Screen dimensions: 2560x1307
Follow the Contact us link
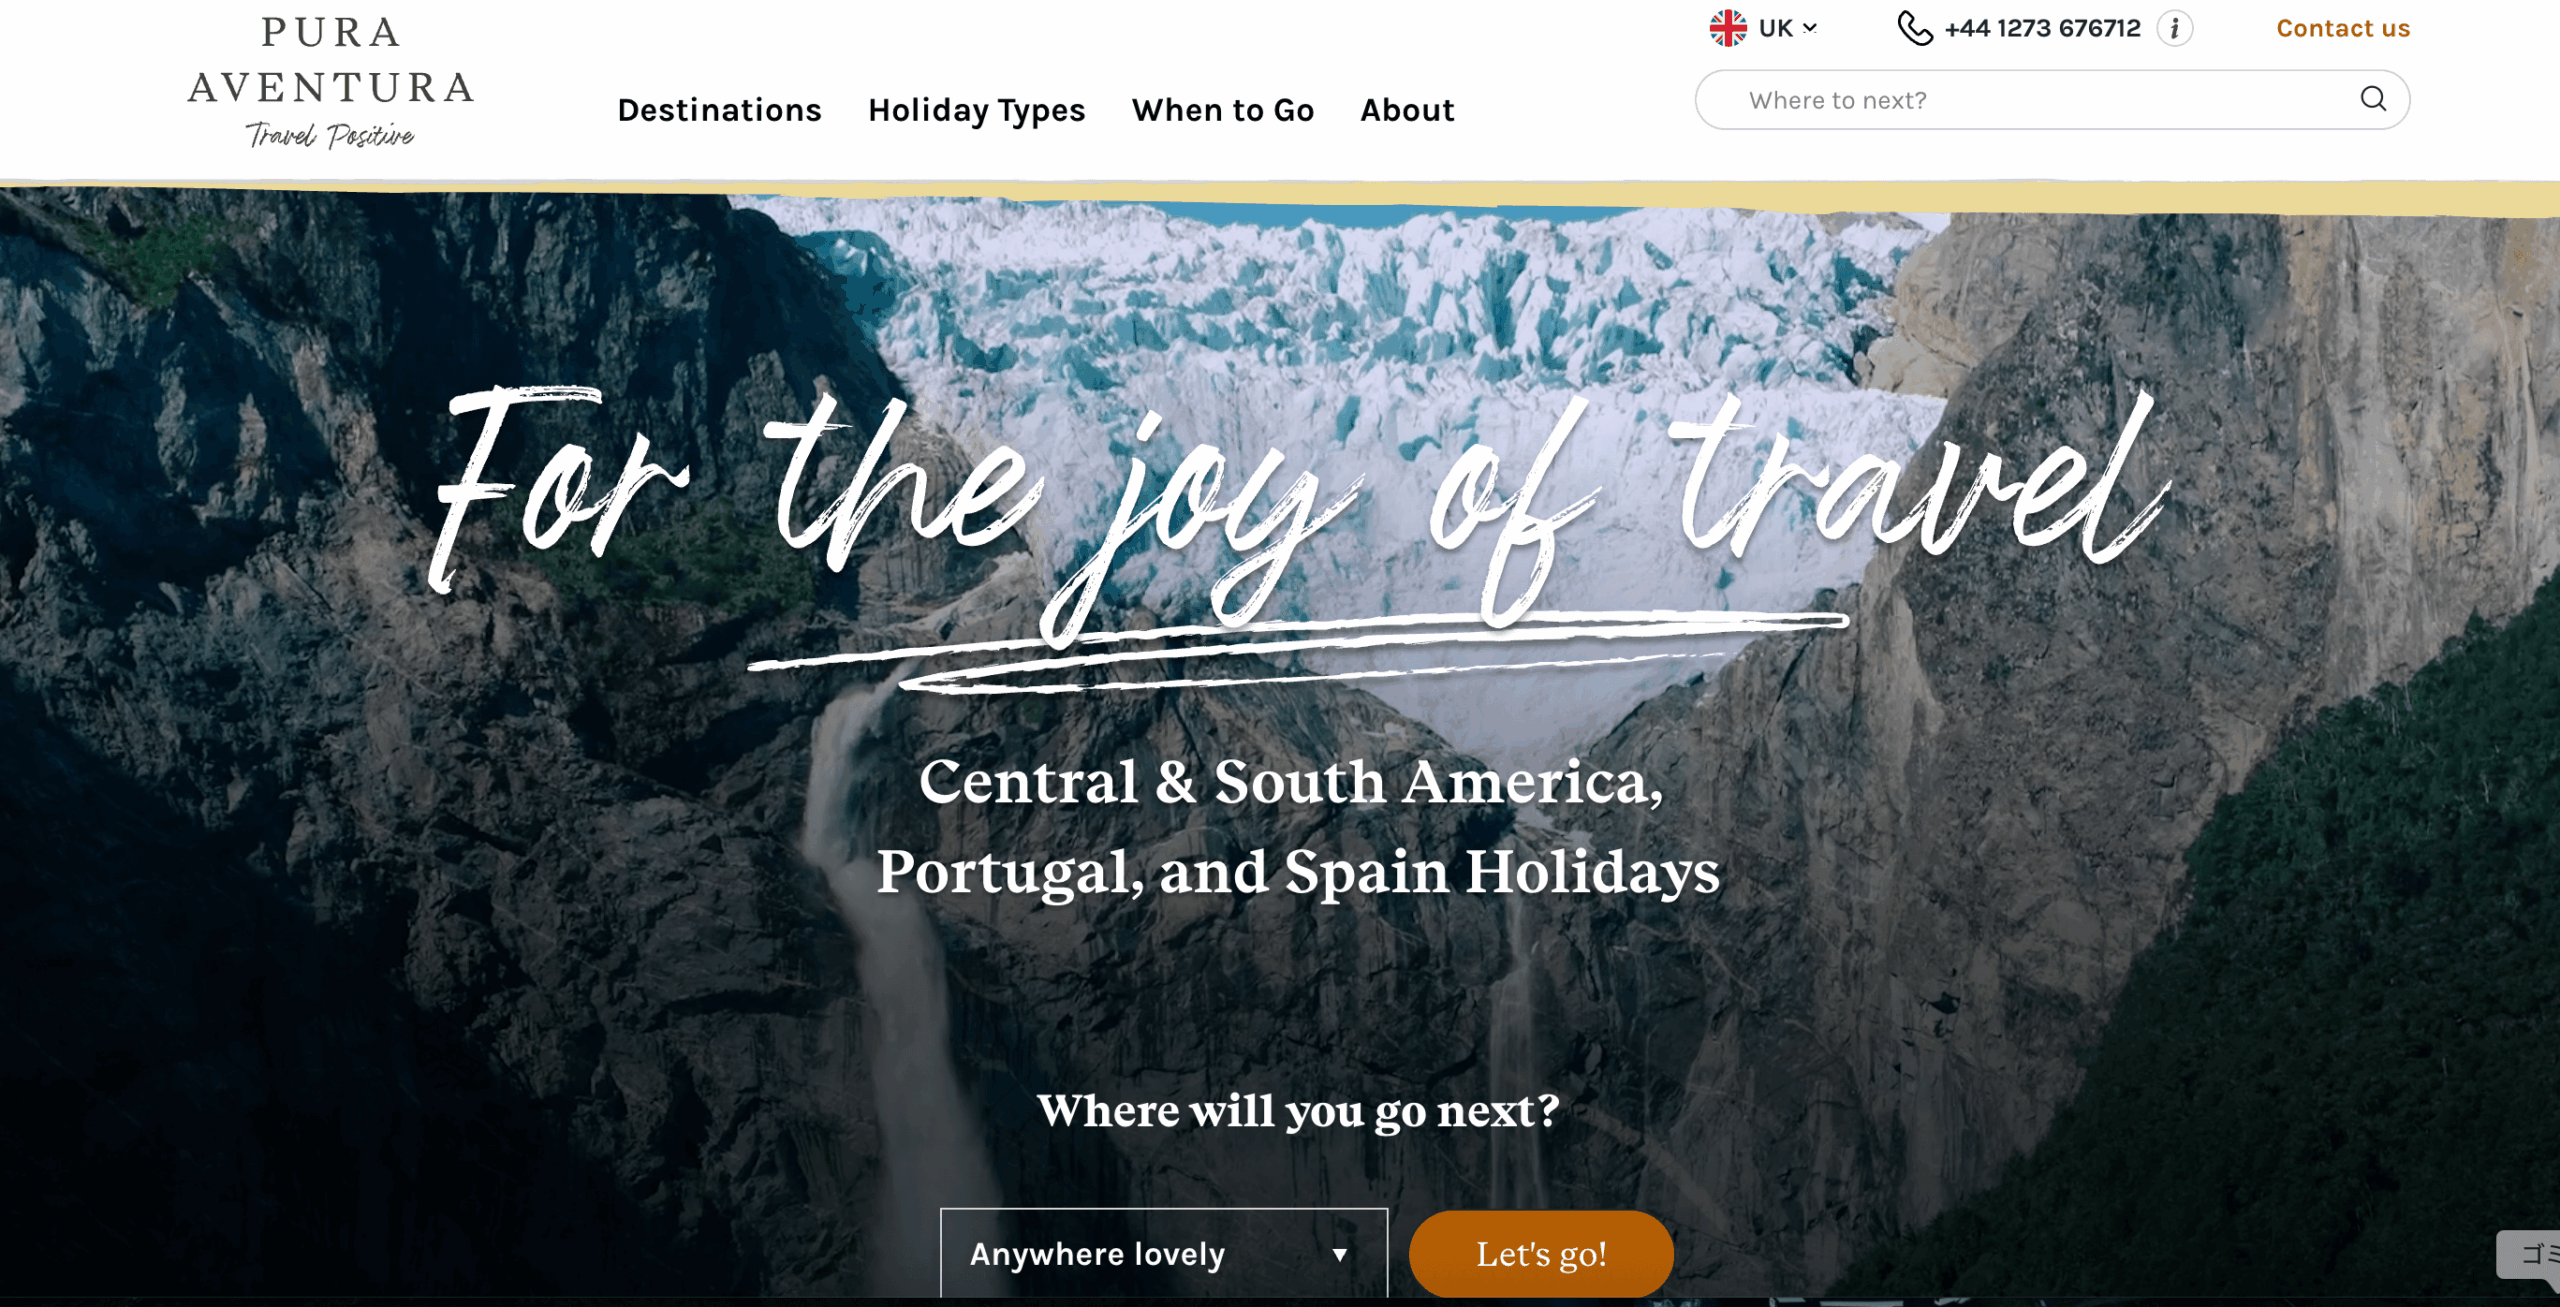(2342, 28)
